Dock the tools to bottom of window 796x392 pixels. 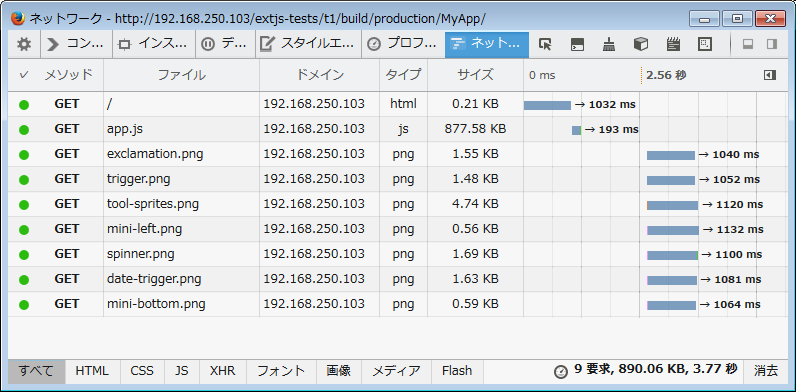(x=747, y=45)
